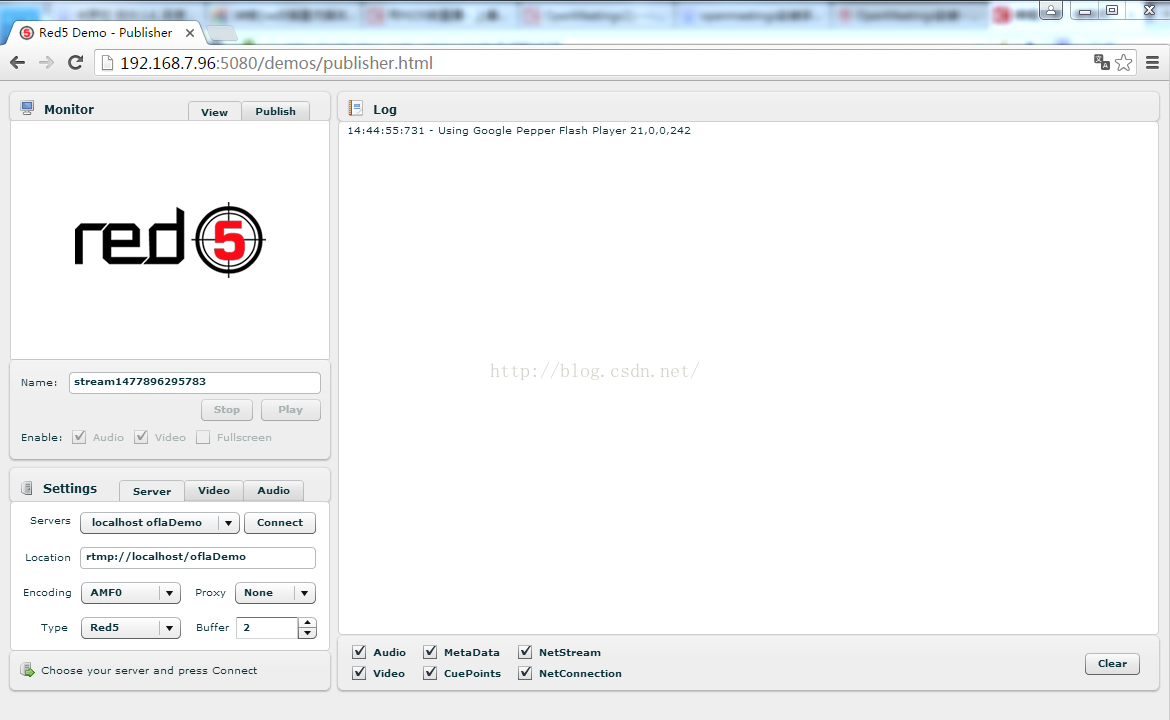Screen dimensions: 1170x720
Task: Click the Google Pepper Flash Player log entry
Action: (519, 131)
